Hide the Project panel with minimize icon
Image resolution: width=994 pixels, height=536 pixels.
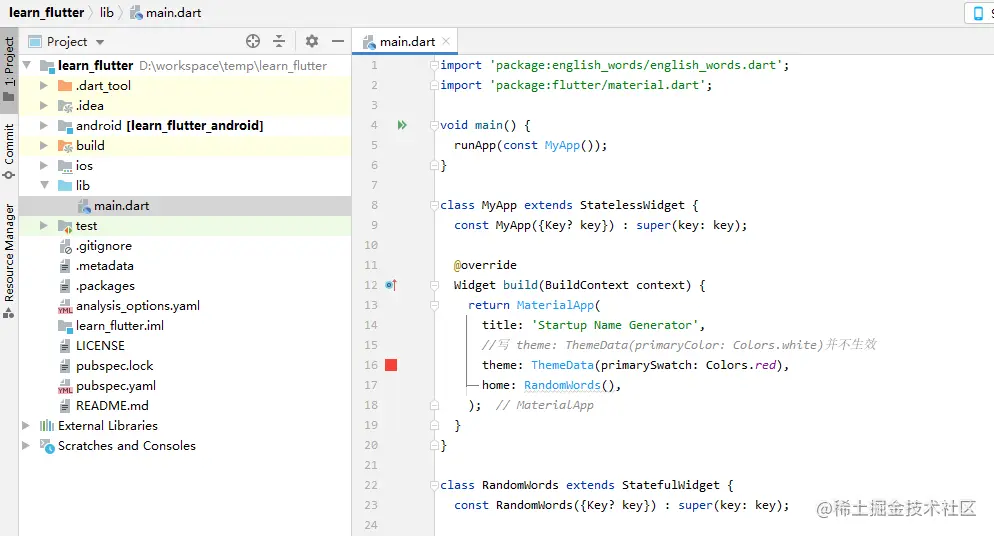[x=338, y=41]
